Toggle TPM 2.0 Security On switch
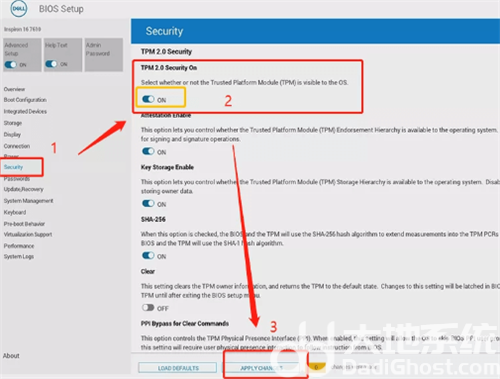The height and width of the screenshot is (379, 500). [x=148, y=99]
